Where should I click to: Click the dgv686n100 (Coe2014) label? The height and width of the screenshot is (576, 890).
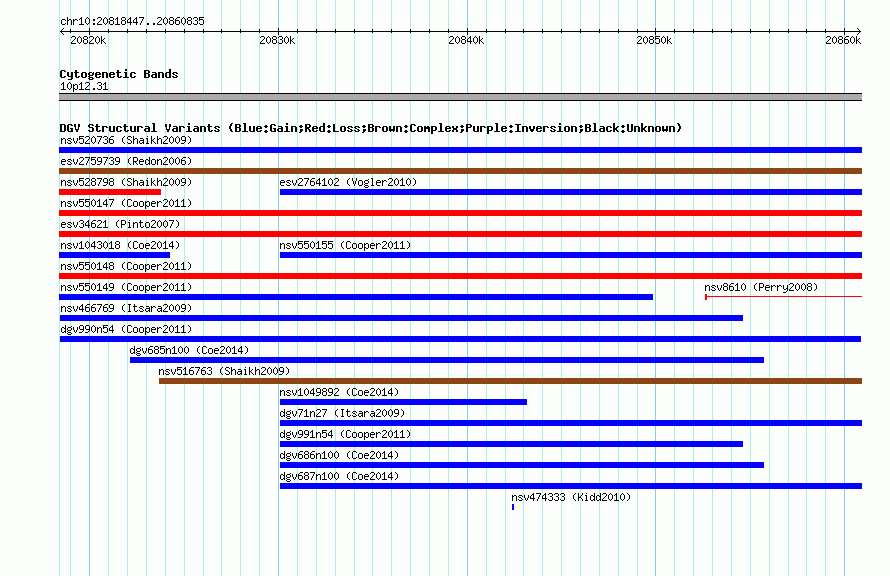click(339, 455)
